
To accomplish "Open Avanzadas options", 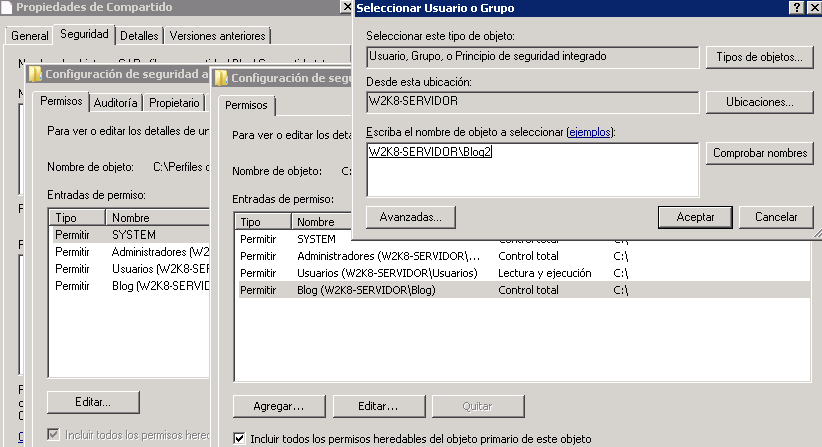I will pos(410,217).
